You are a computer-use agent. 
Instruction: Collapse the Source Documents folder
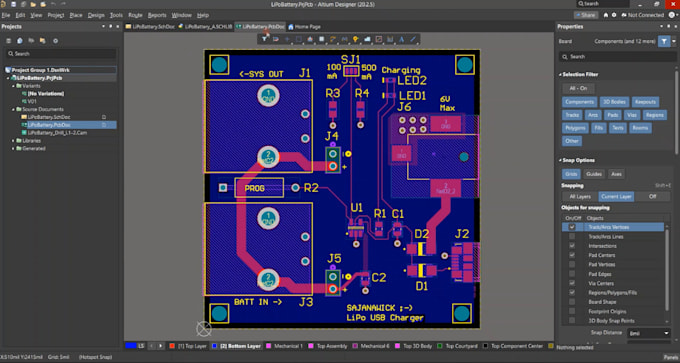(x=13, y=110)
